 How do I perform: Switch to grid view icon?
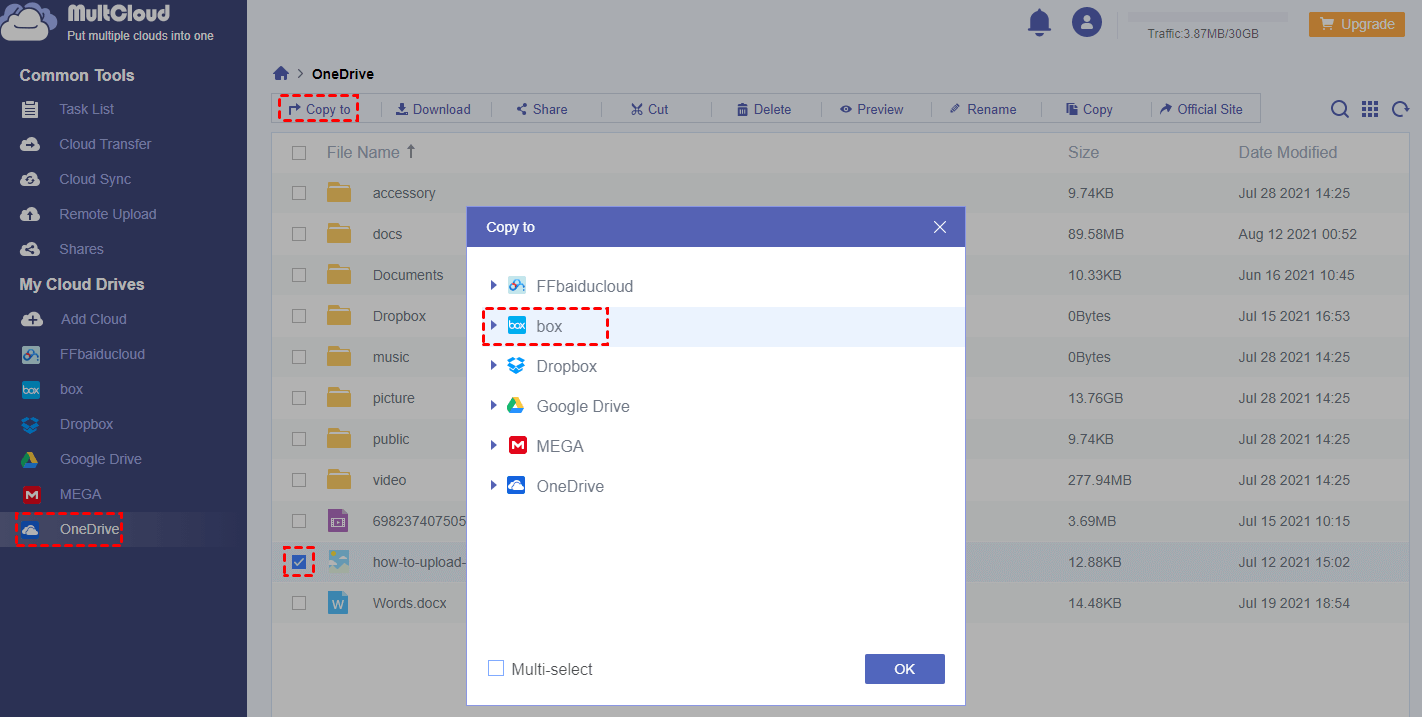tap(1370, 109)
